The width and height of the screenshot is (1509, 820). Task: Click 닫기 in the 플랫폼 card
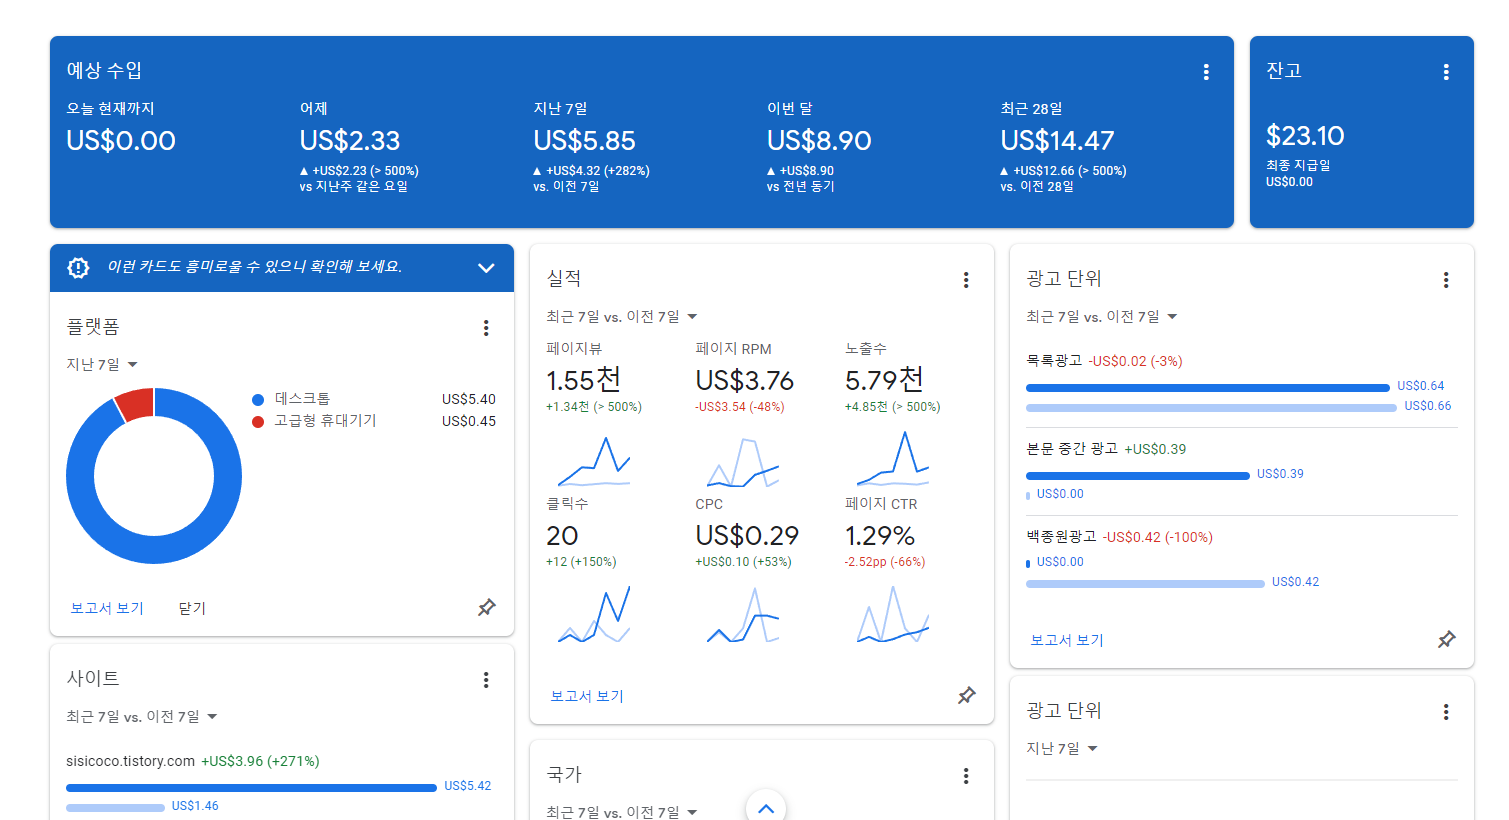pyautogui.click(x=192, y=608)
